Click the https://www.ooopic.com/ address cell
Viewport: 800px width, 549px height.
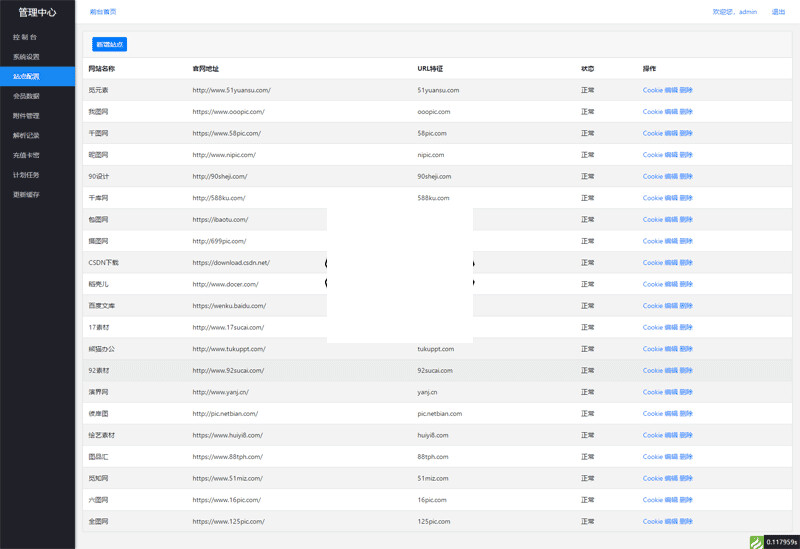coord(229,112)
